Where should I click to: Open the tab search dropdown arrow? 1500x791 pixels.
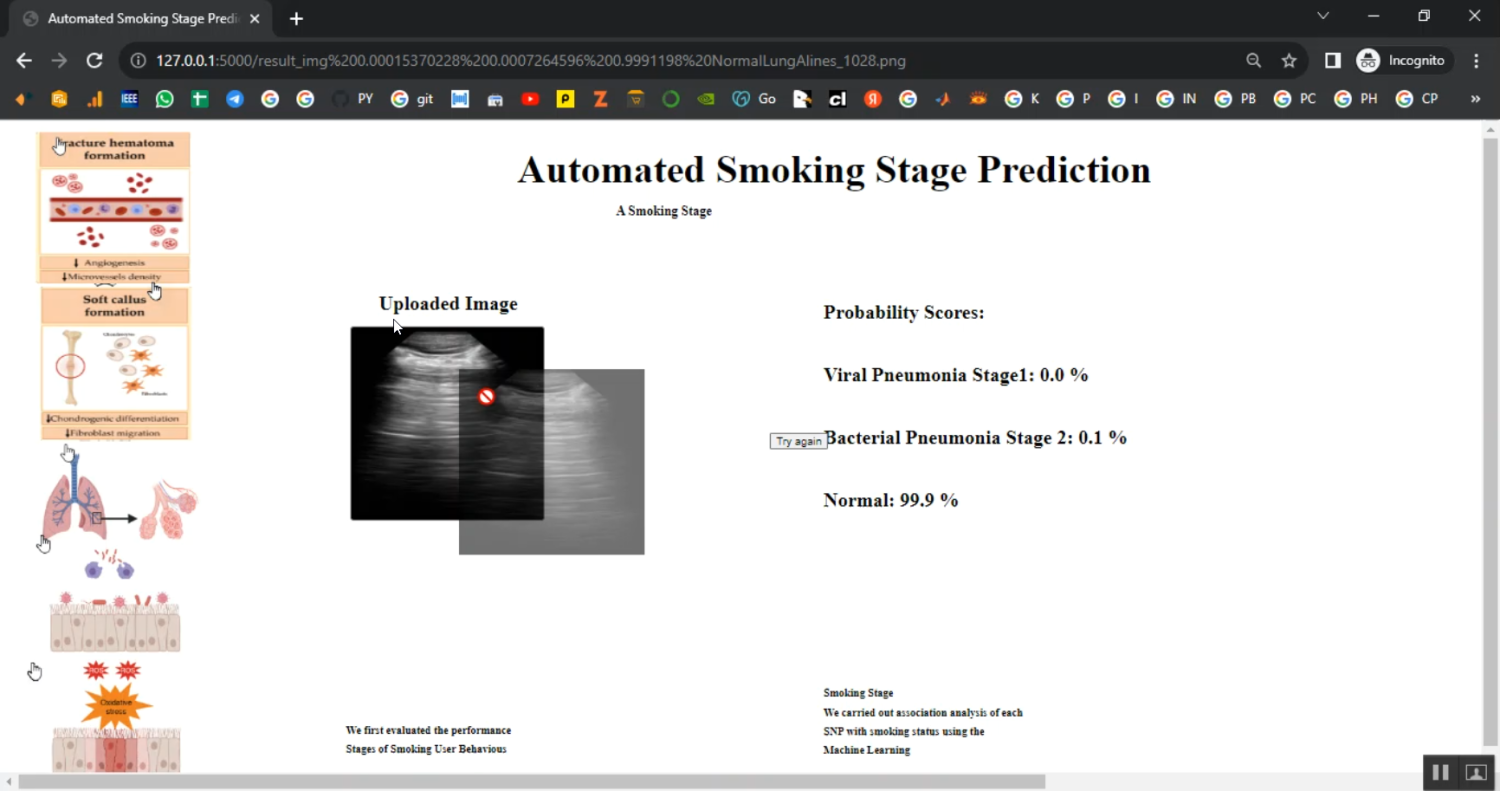tap(1322, 16)
